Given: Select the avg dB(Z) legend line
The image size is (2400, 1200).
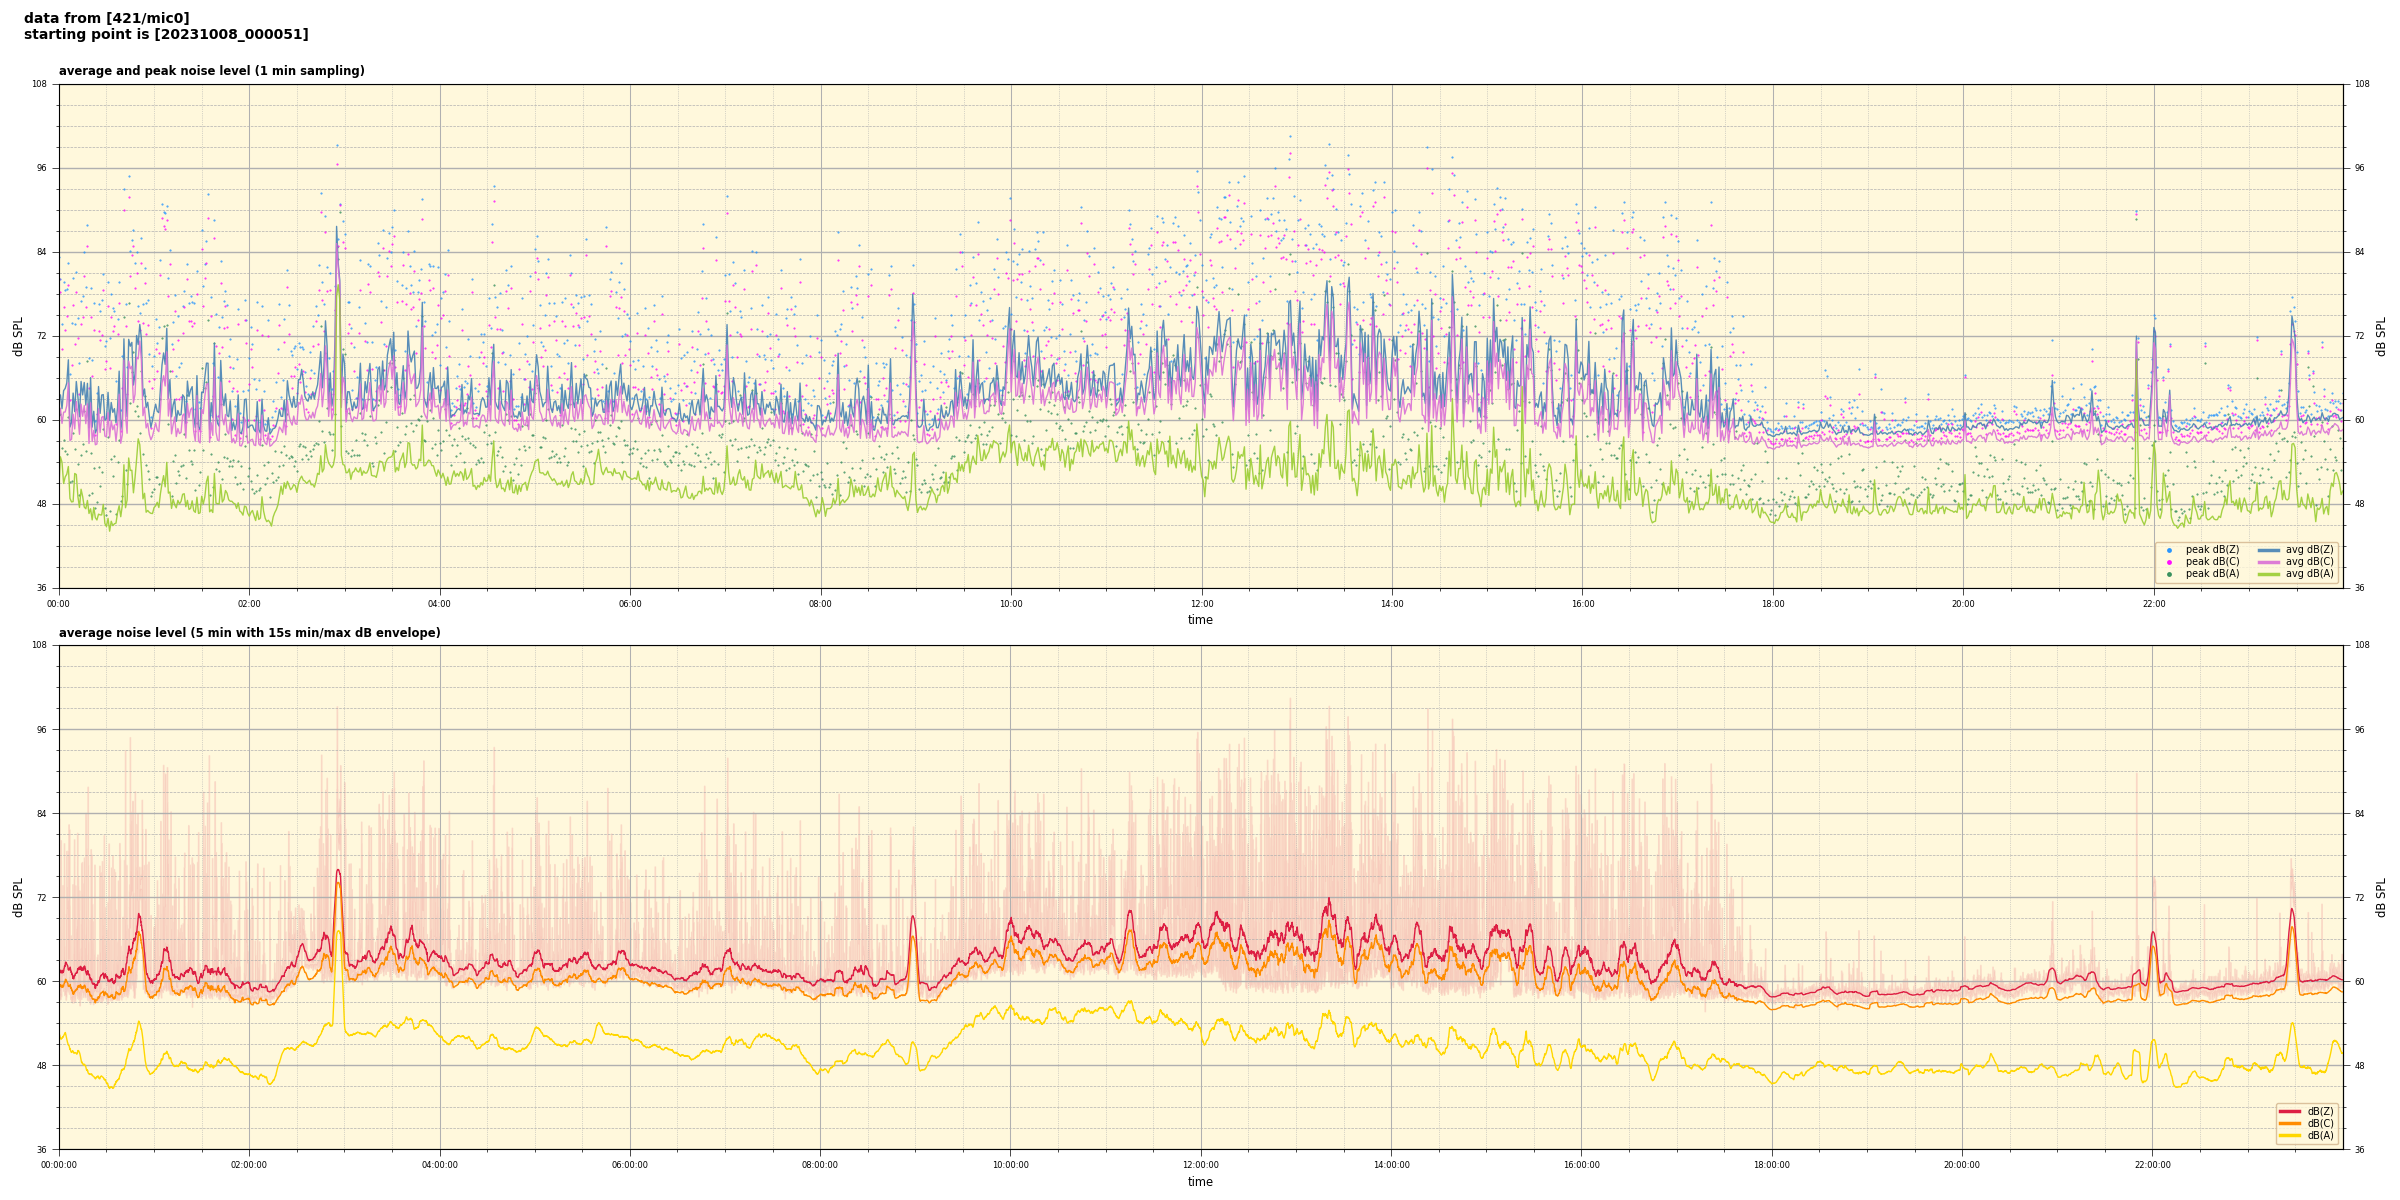Looking at the screenshot, I should point(2269,550).
